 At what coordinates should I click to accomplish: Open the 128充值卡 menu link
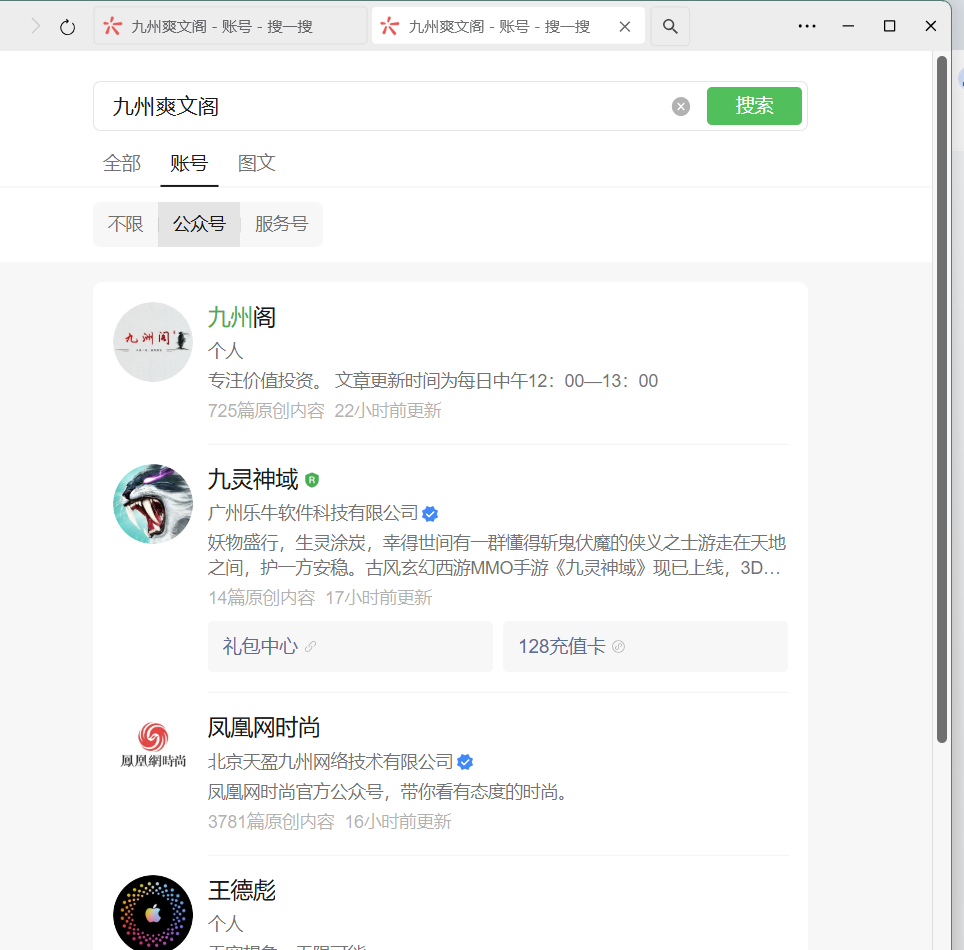pos(646,646)
